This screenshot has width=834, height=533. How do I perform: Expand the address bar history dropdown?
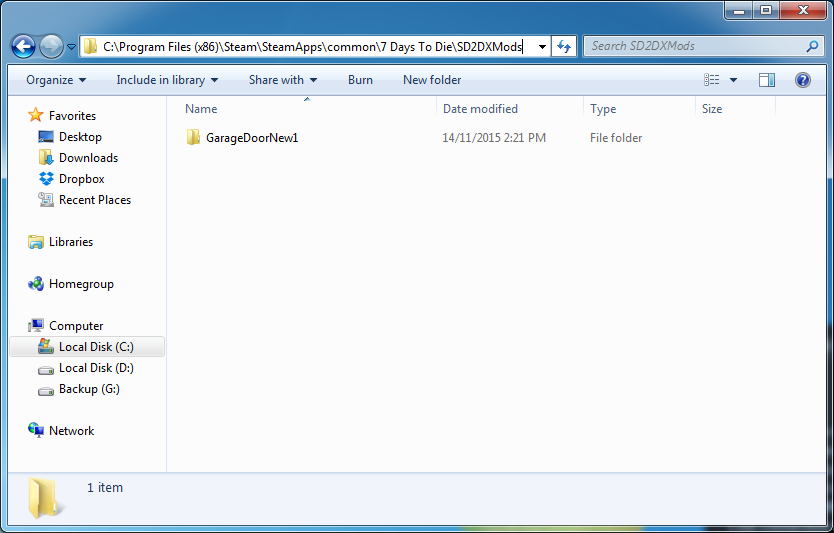(542, 47)
